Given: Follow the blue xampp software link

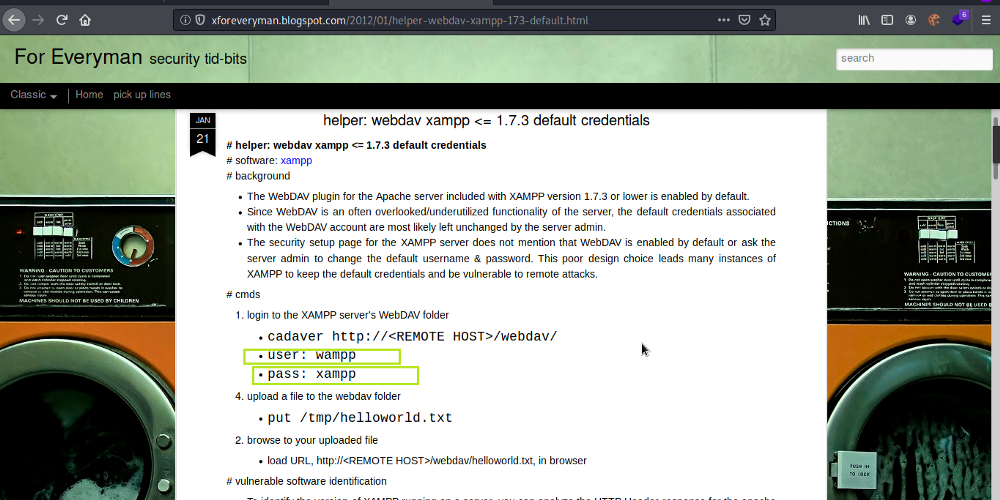Looking at the screenshot, I should click(296, 160).
